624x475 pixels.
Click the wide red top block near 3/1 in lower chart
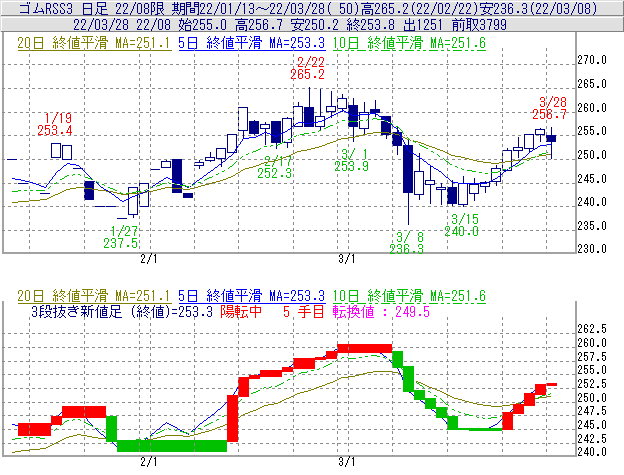click(365, 348)
